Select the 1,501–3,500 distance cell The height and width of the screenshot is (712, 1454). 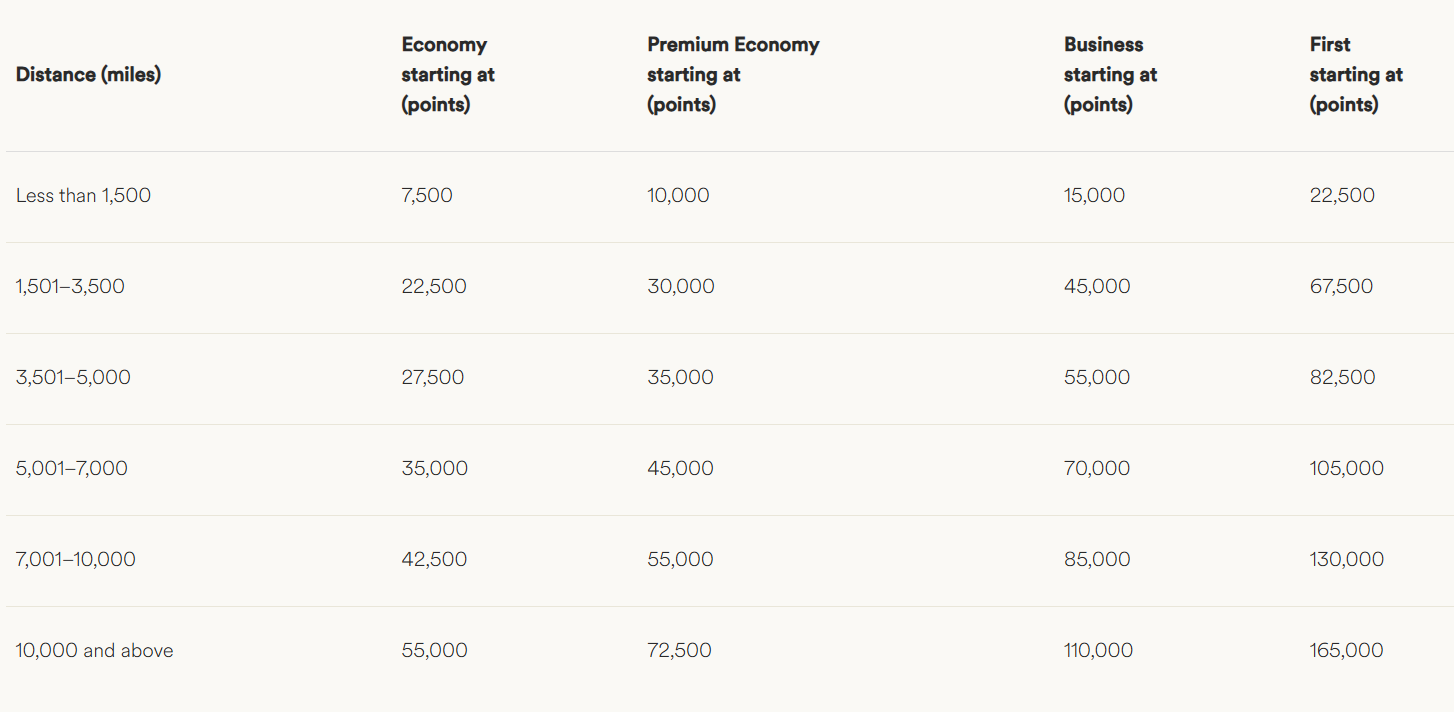click(x=70, y=287)
